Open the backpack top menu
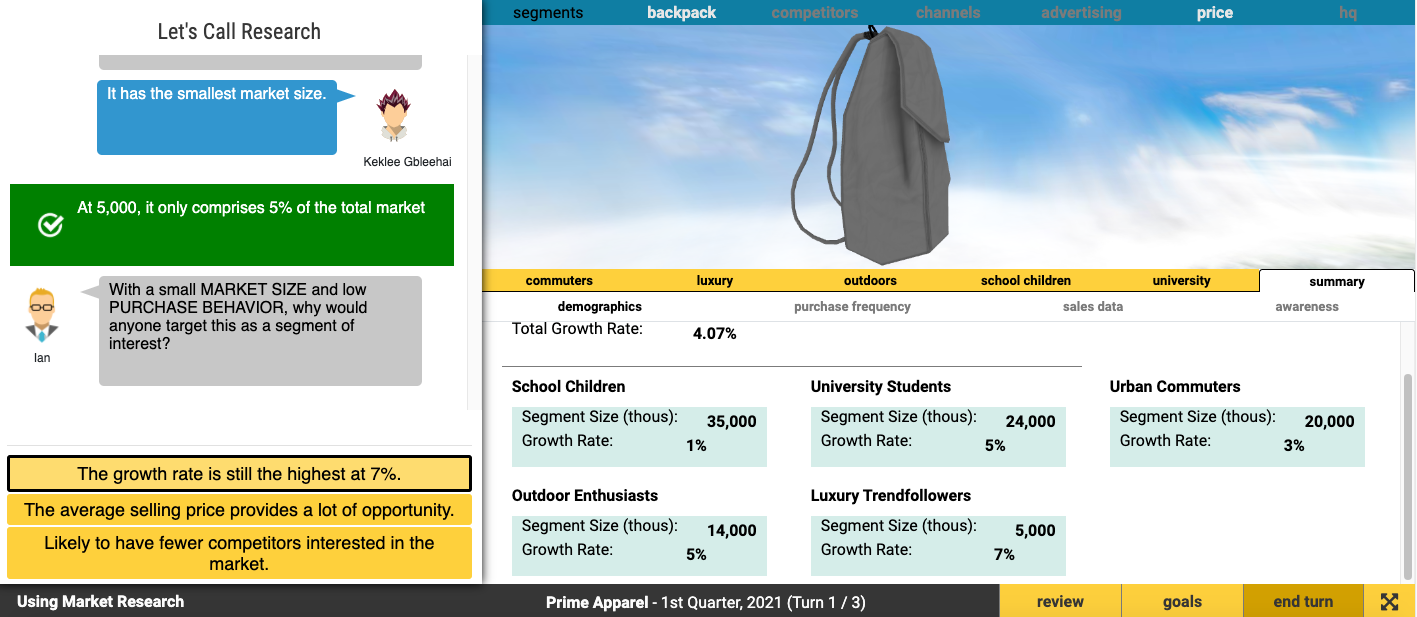Viewport: 1417px width, 617px height. (x=682, y=13)
